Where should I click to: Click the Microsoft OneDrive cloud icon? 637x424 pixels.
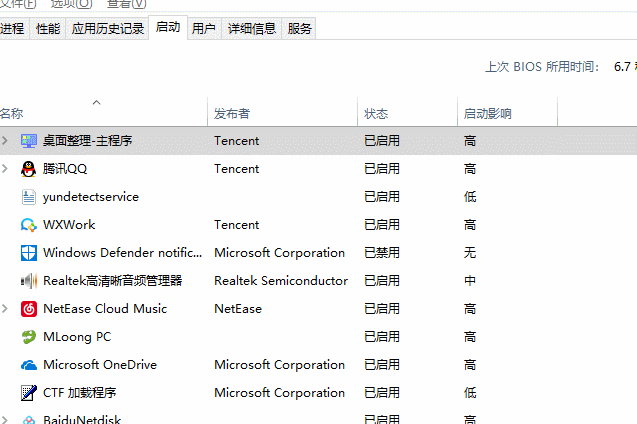28,365
